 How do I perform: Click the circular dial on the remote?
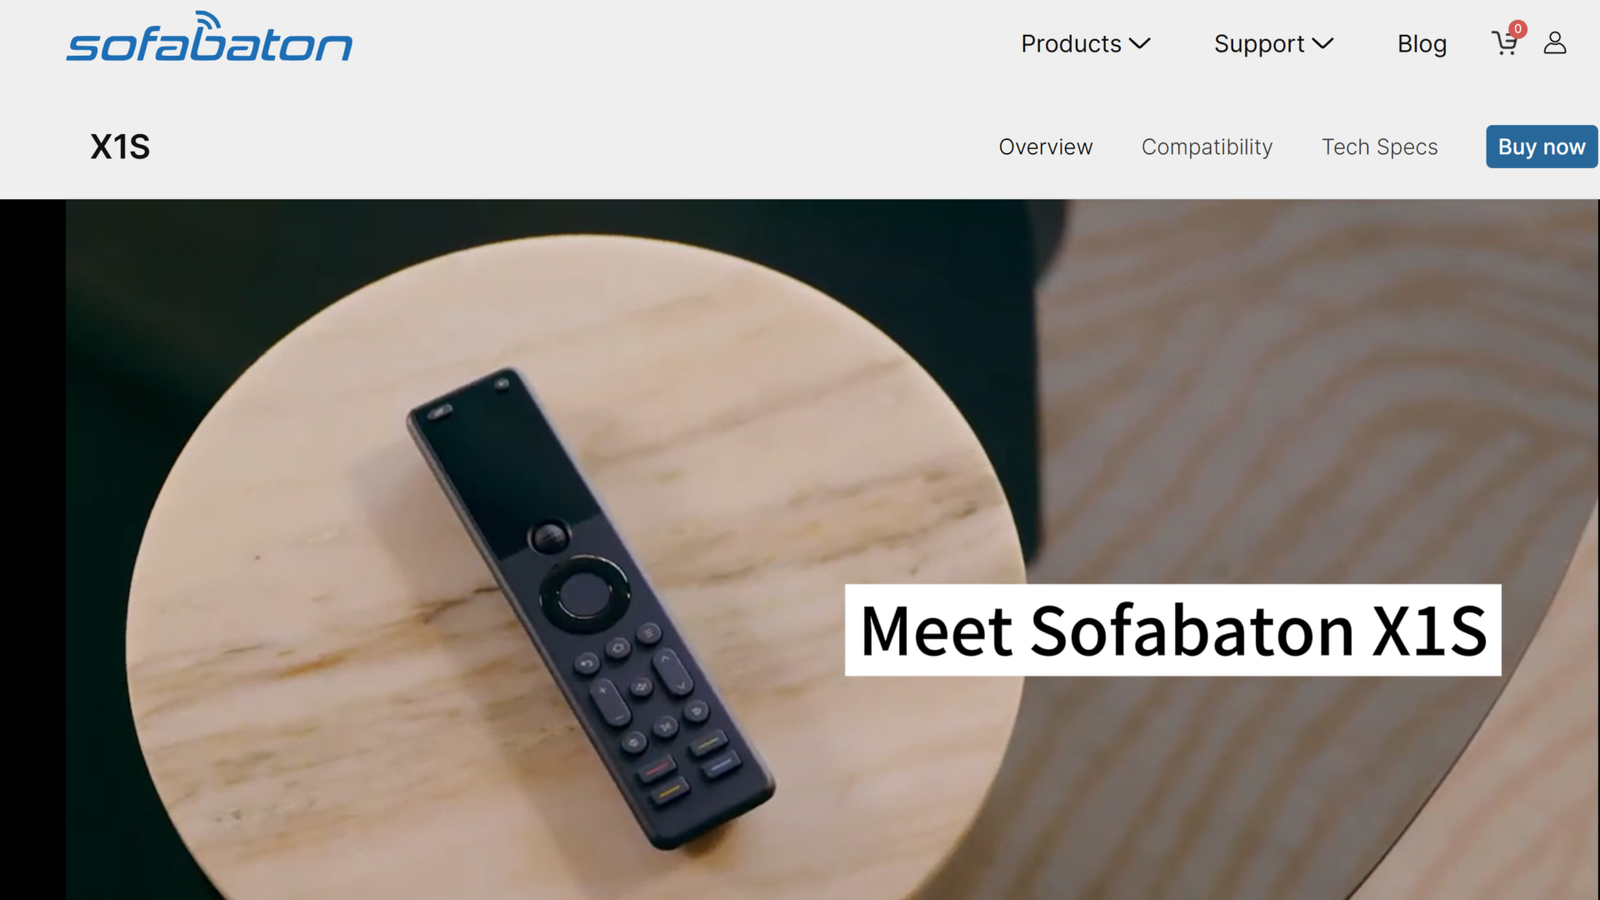click(585, 594)
